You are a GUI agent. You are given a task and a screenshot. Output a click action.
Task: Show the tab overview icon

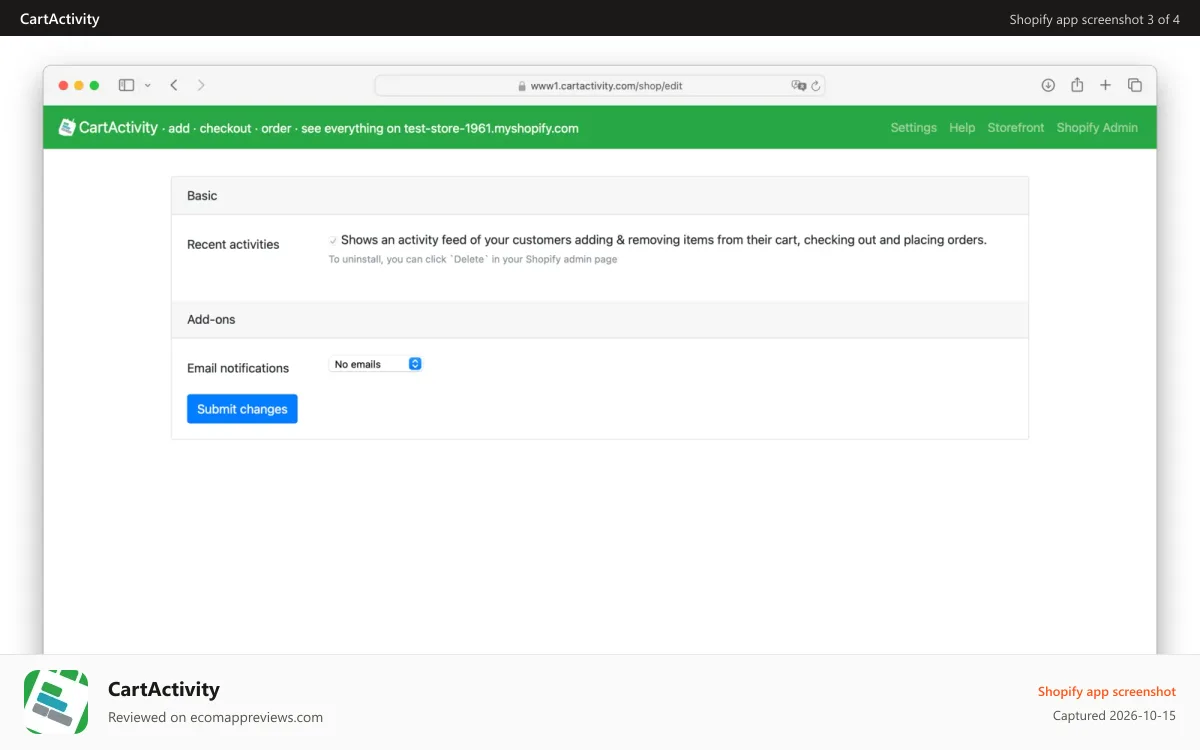[x=1135, y=85]
